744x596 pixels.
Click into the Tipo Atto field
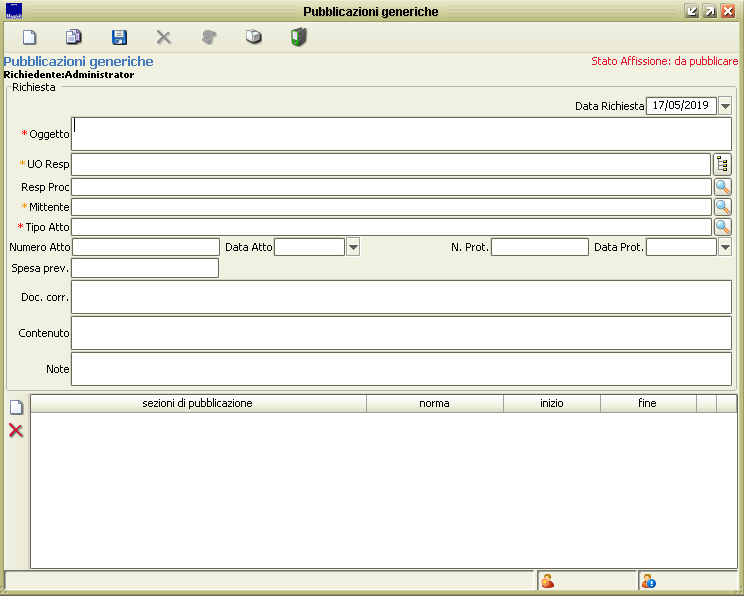pos(391,227)
